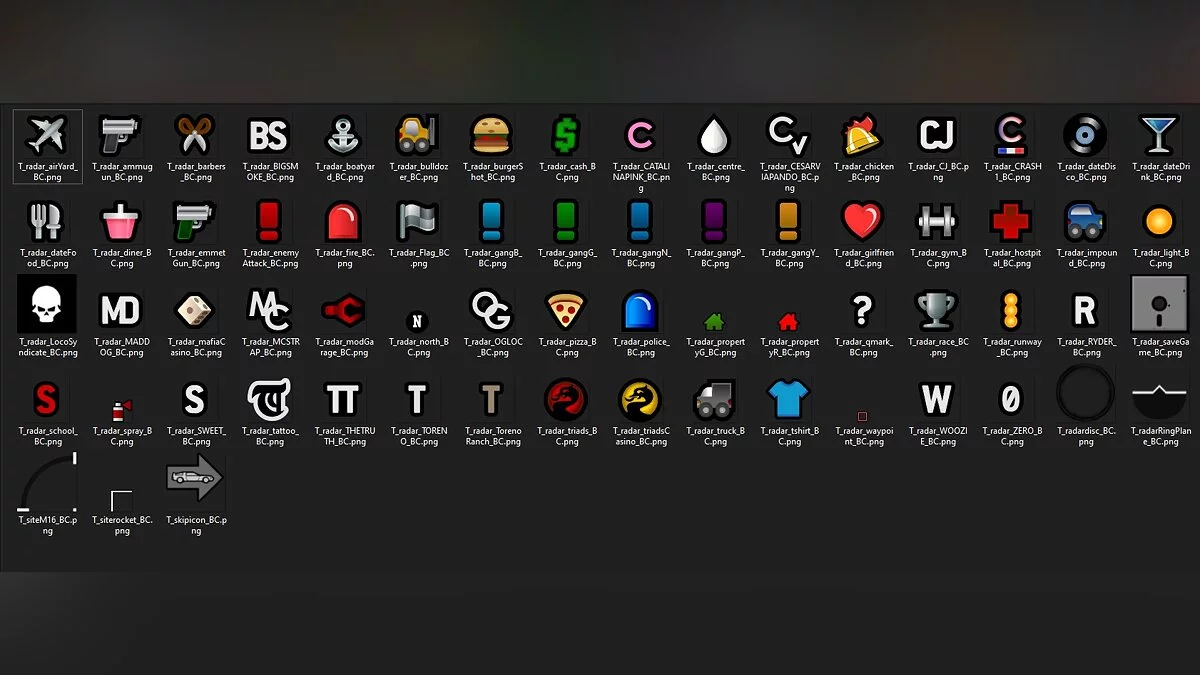Click the burger icon T_radar_burgerShot_BC.png
The height and width of the screenshot is (675, 1200).
(x=492, y=134)
